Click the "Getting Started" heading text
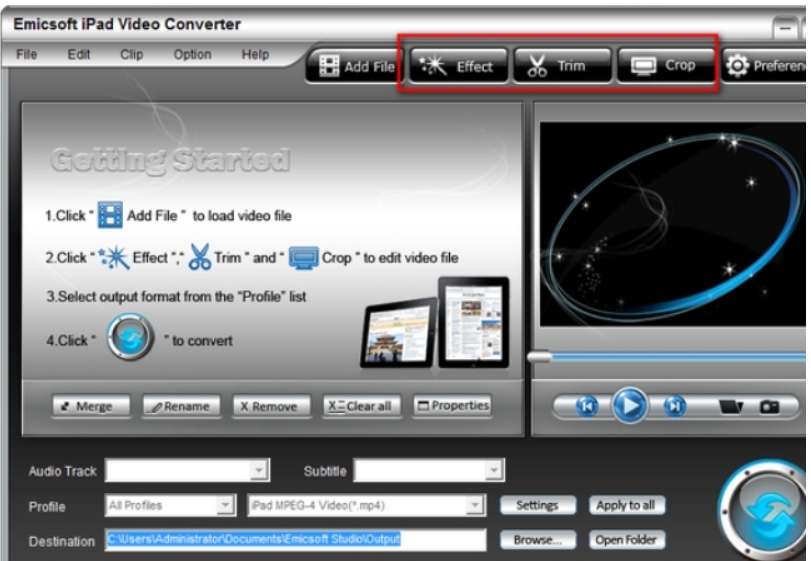Screen dimensions: 811x561 click(x=170, y=160)
